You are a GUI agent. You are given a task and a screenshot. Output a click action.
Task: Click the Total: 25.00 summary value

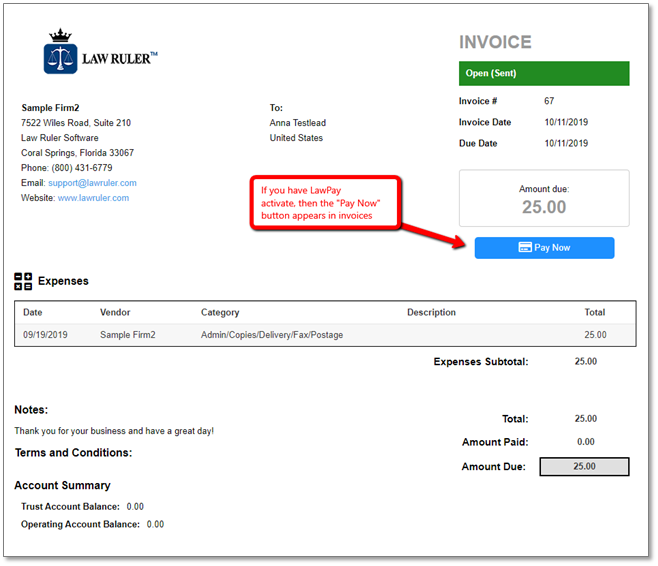click(x=585, y=419)
